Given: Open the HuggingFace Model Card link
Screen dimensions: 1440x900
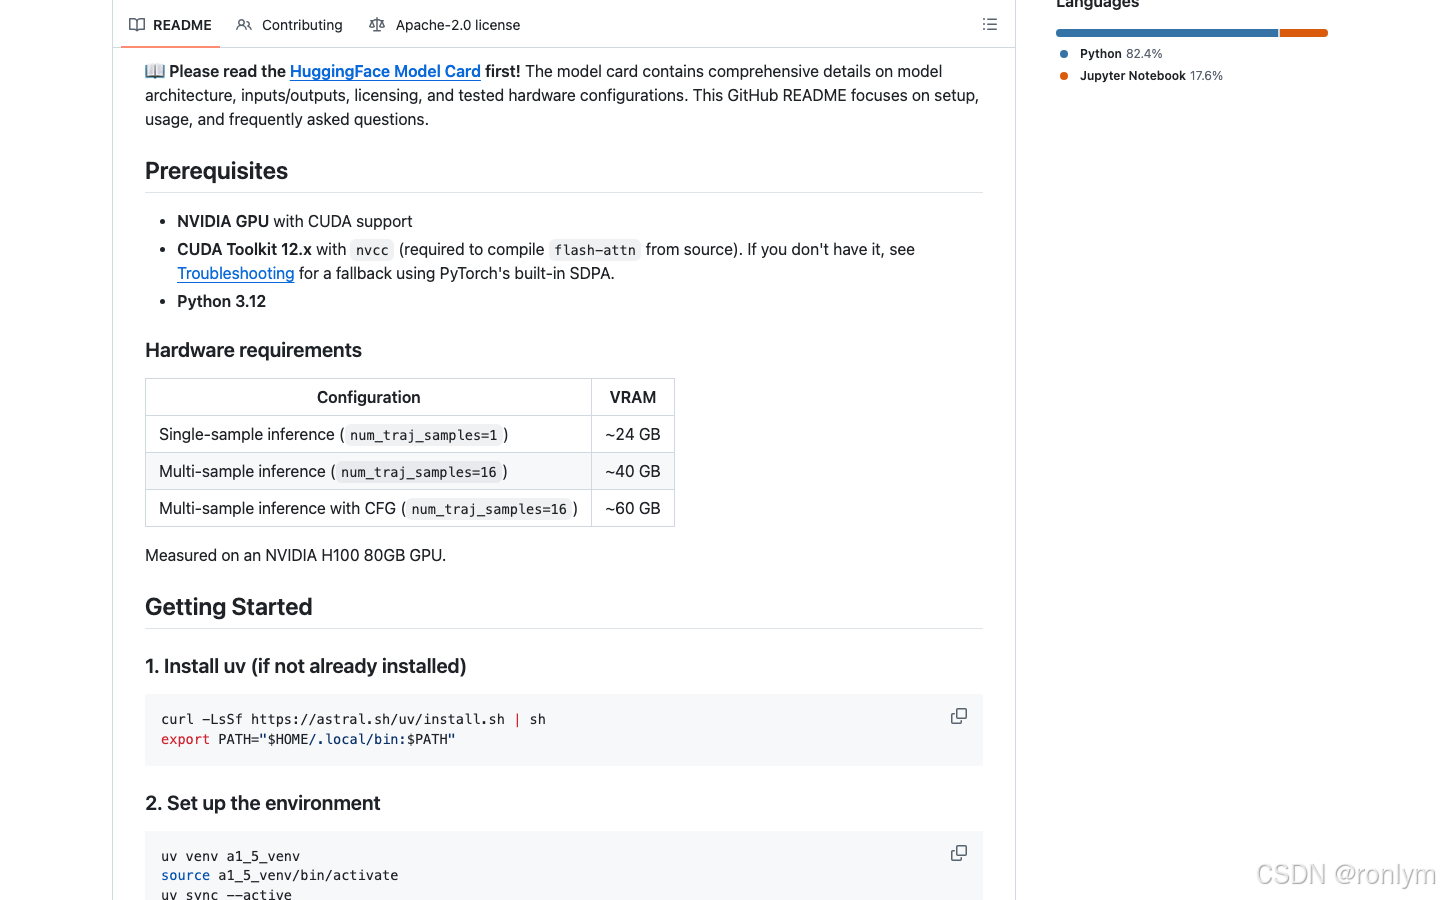Looking at the screenshot, I should click(385, 71).
